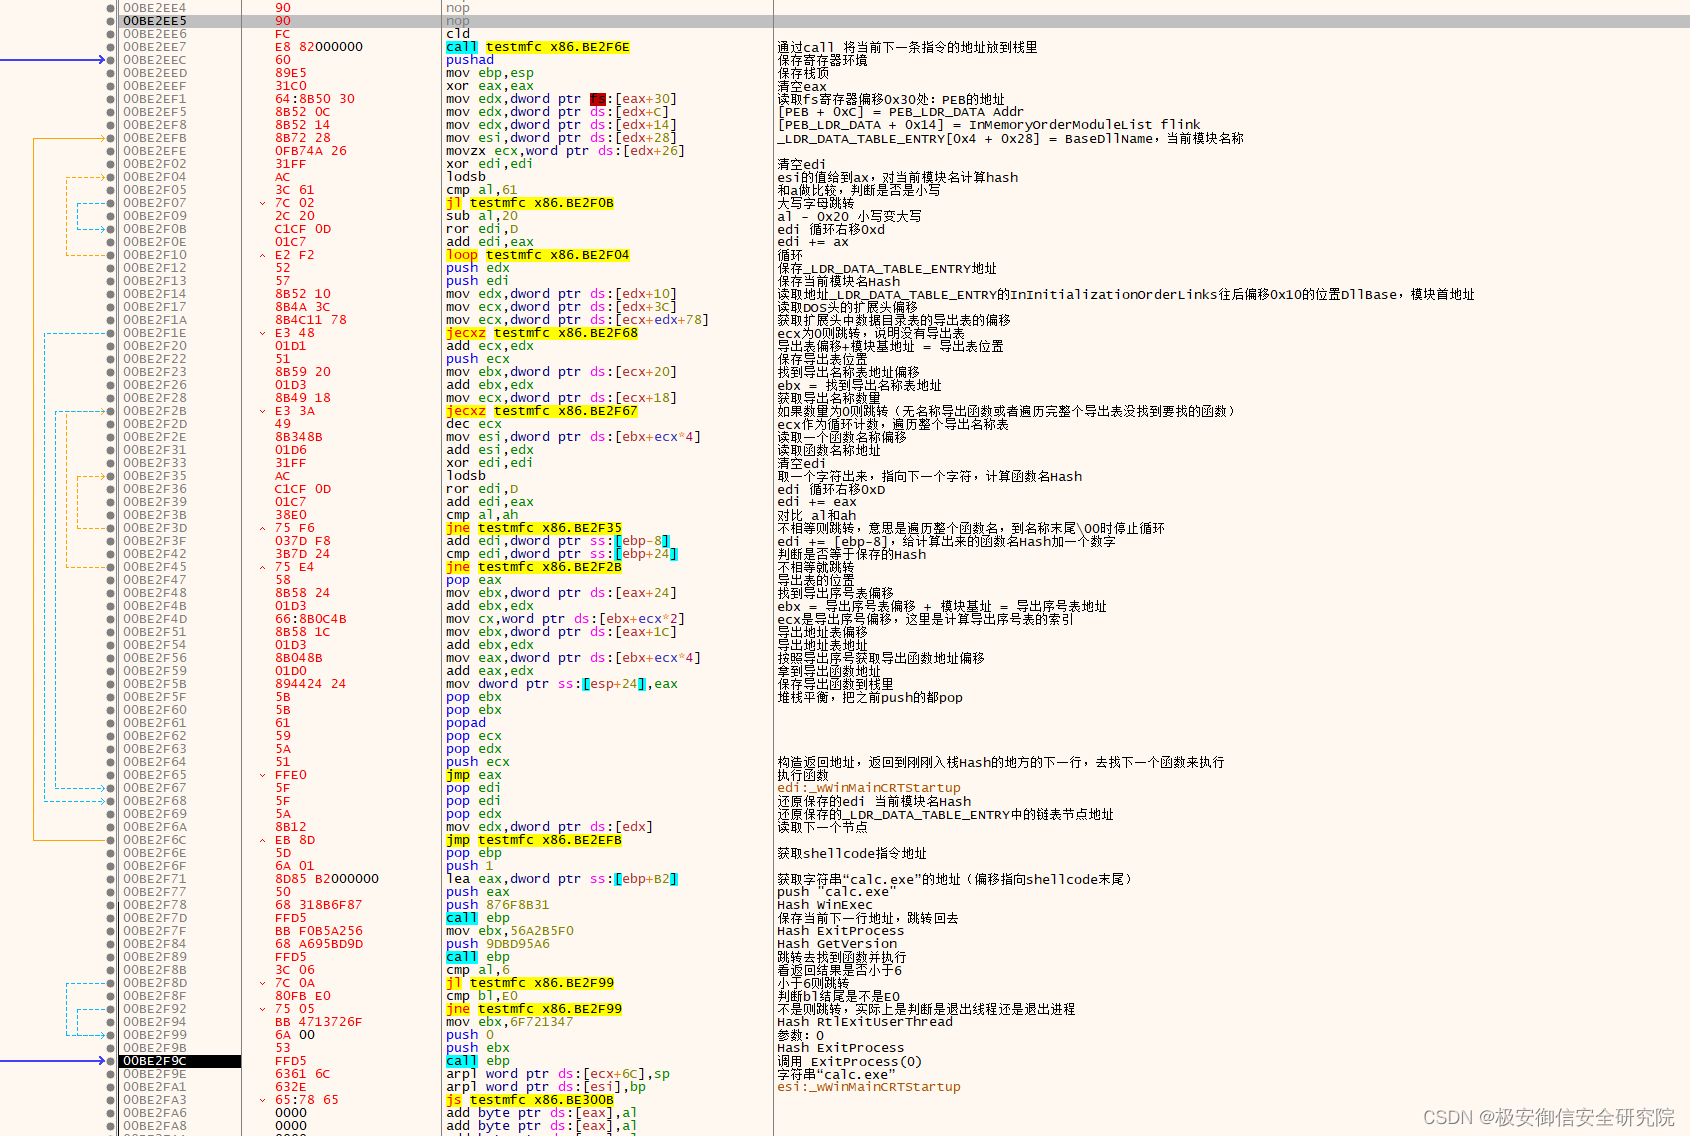Click the upward arrow beside jne testmfc x86.BE2F2B
This screenshot has width=1690, height=1136.
pyautogui.click(x=262, y=567)
